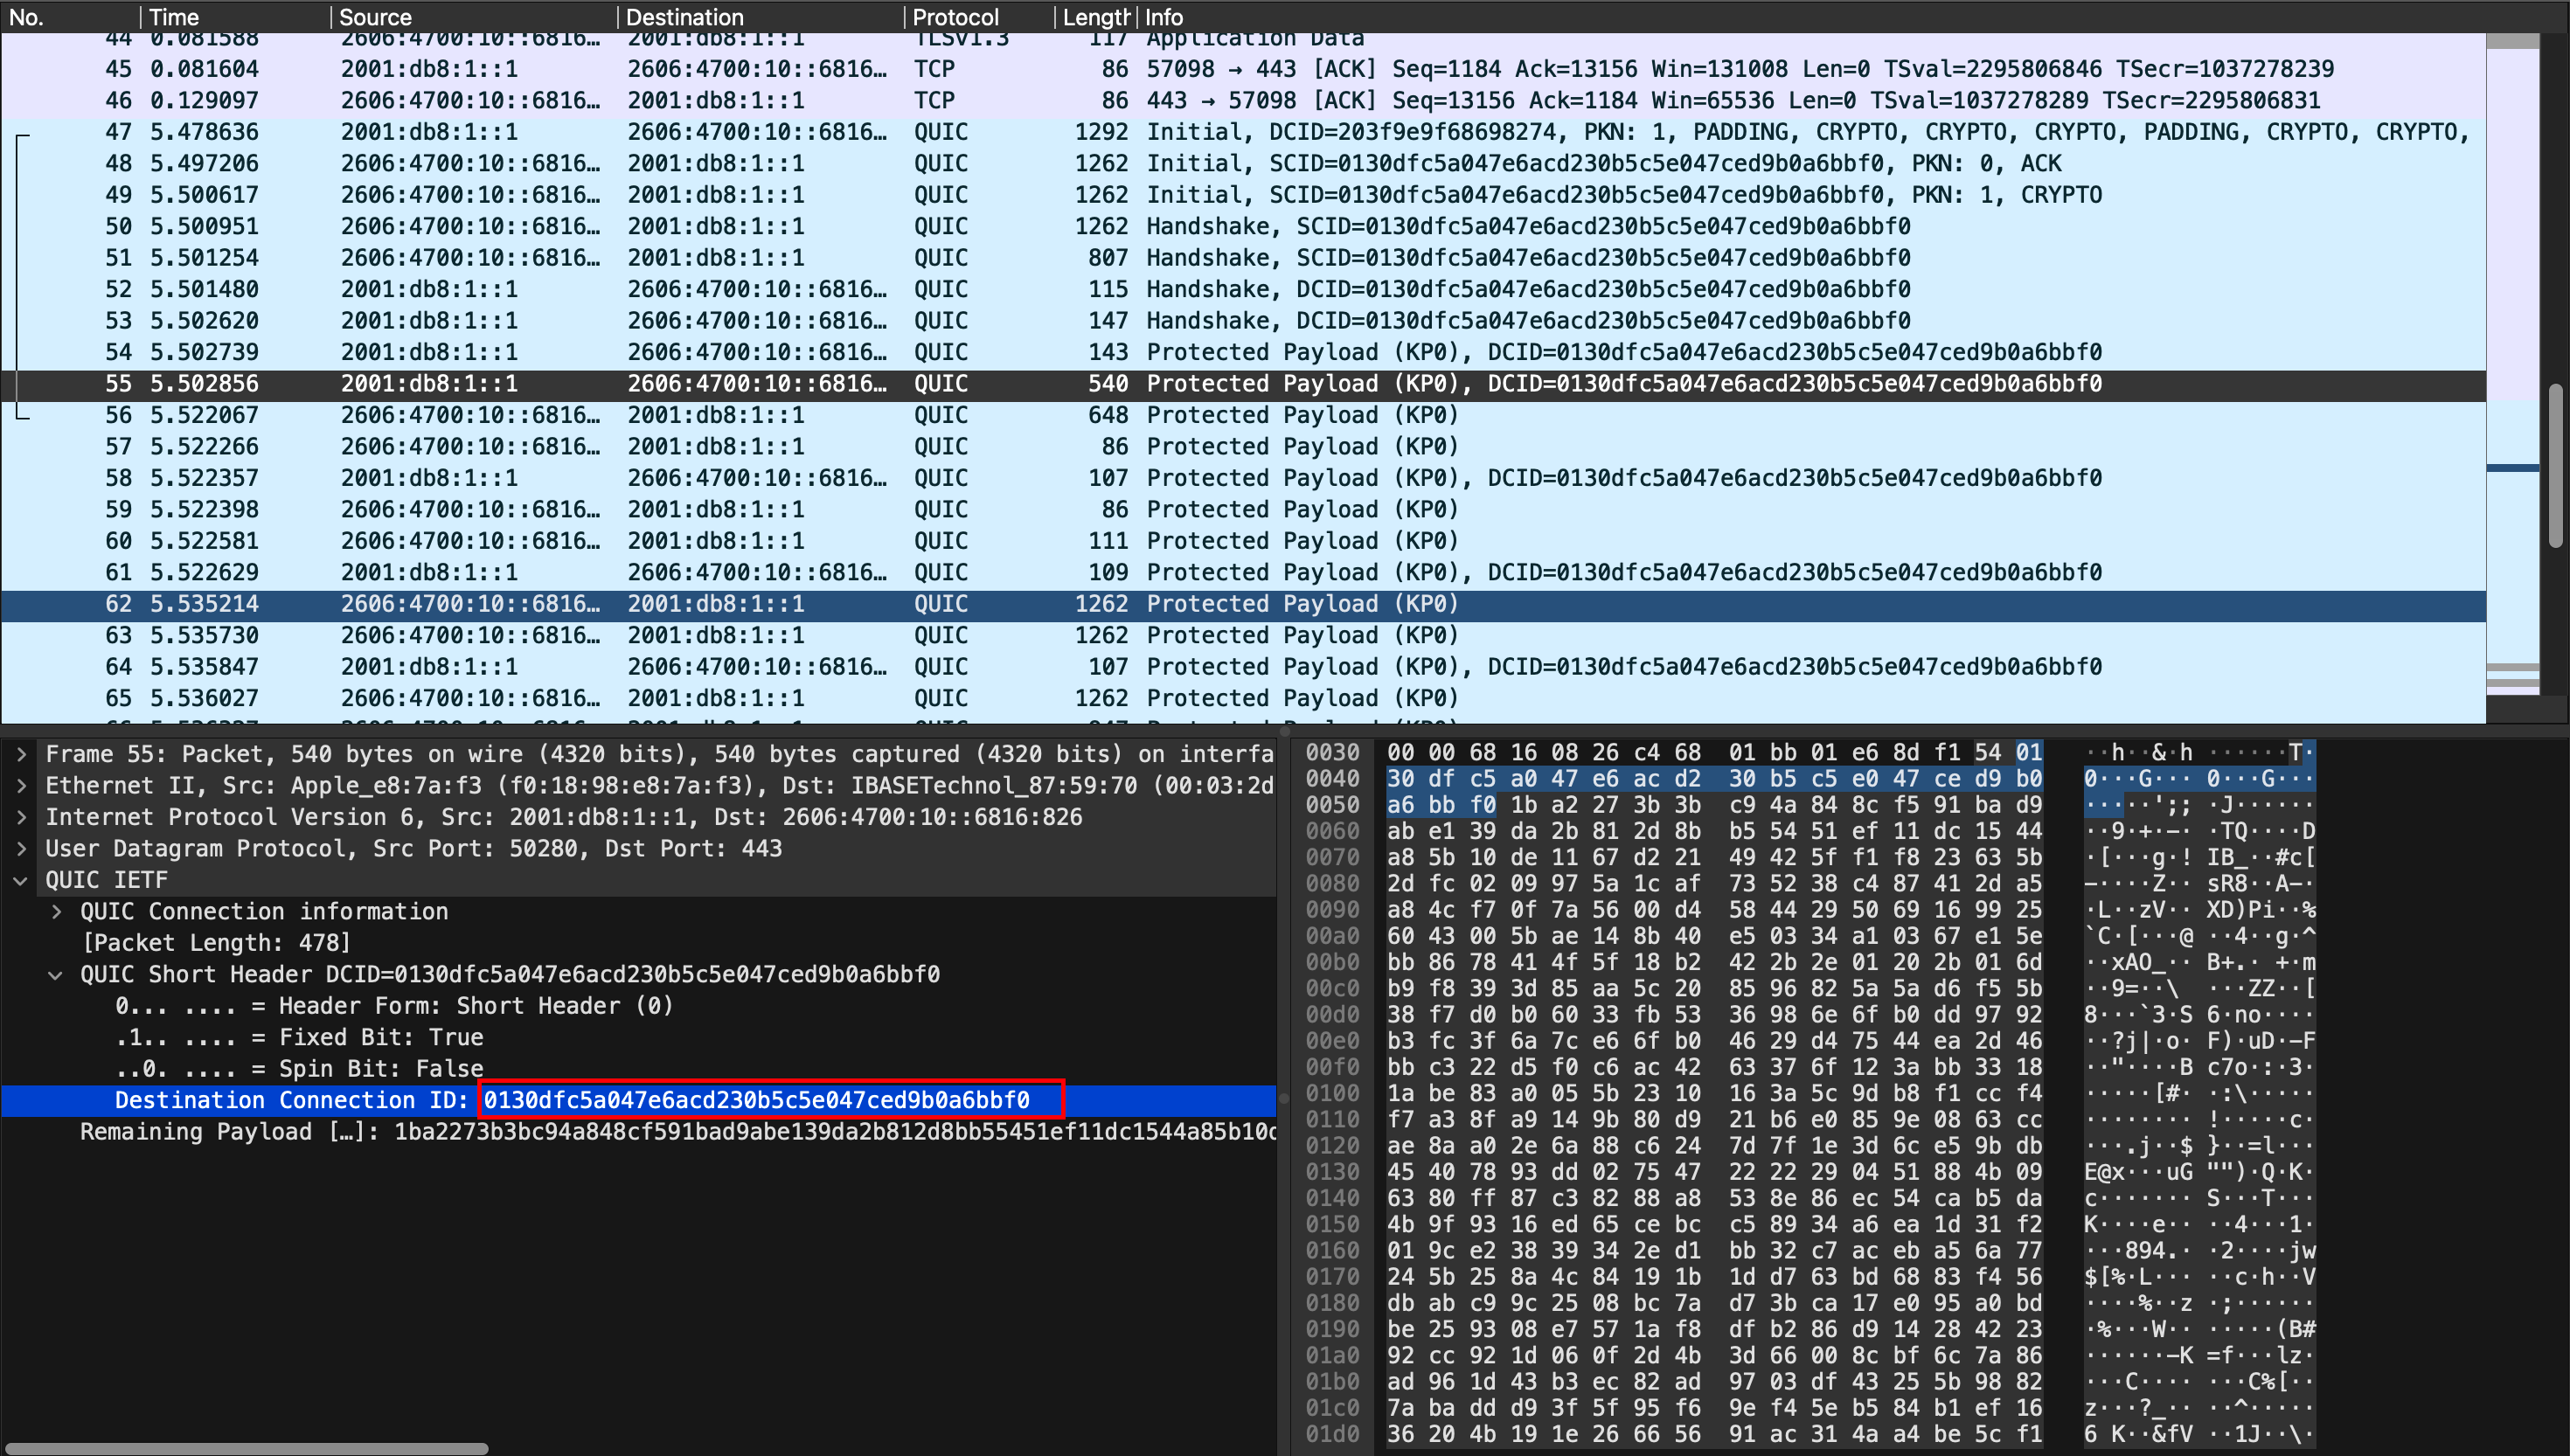Select packet 62 highlighted row

1243,604
